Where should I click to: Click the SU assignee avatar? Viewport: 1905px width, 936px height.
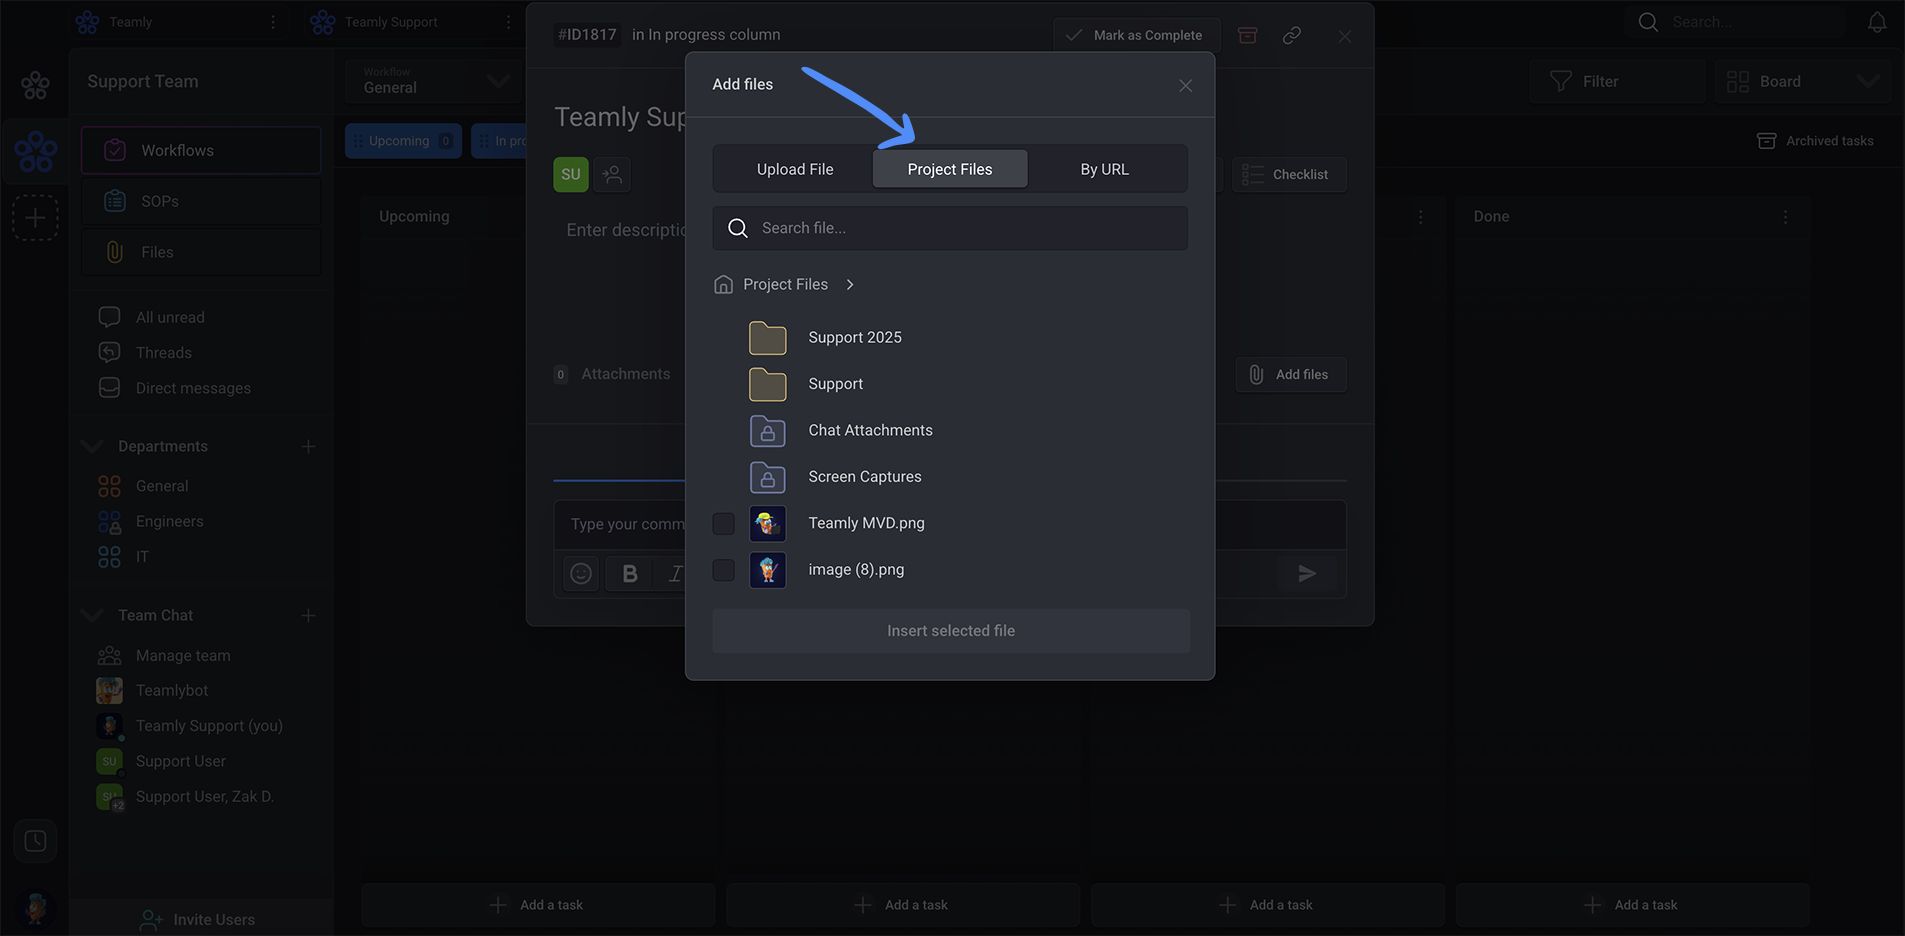571,174
